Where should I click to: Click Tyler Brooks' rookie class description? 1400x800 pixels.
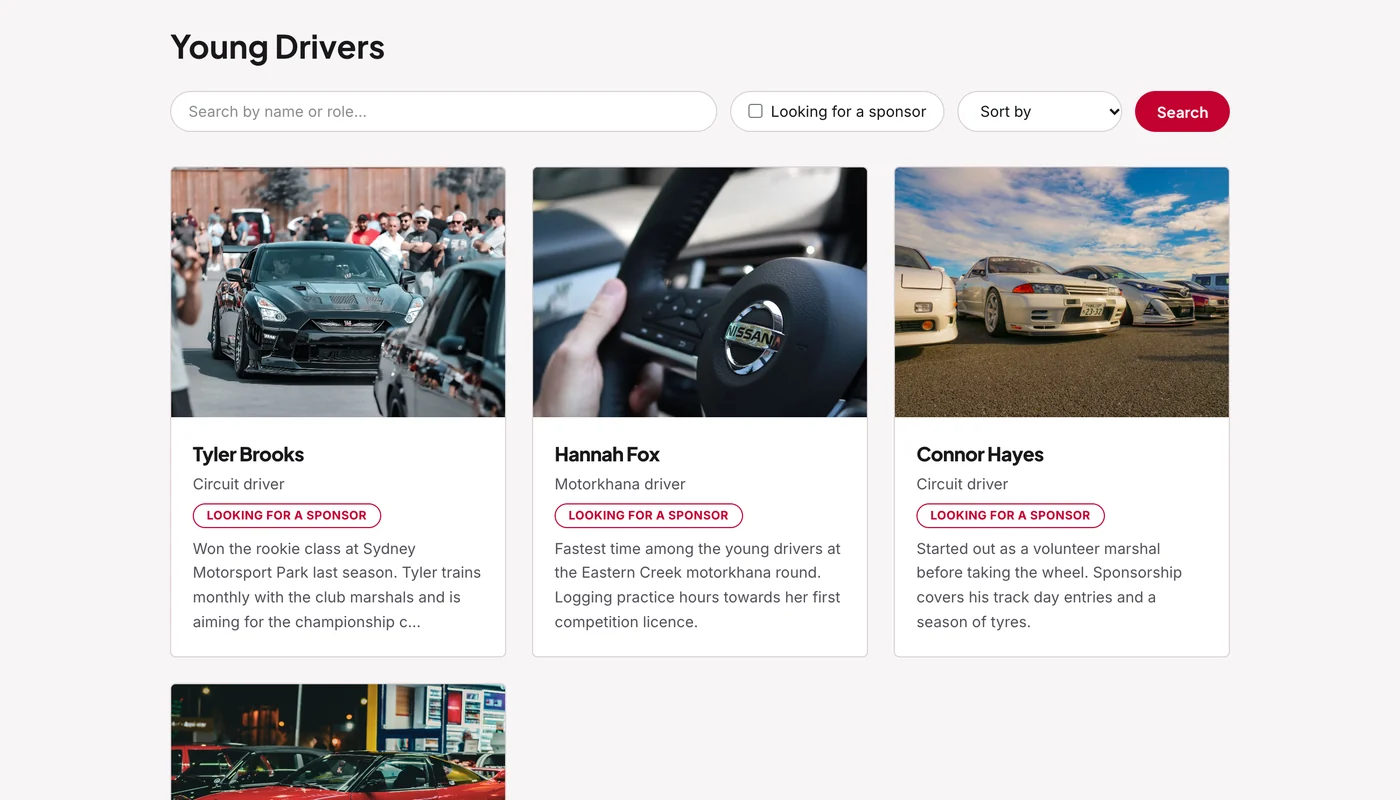[338, 585]
